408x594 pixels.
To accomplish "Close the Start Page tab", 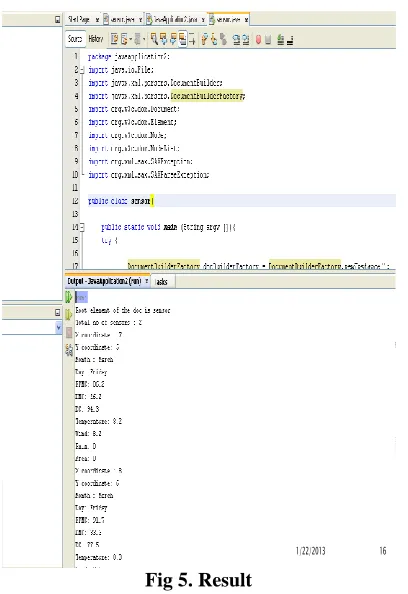I will point(97,20).
